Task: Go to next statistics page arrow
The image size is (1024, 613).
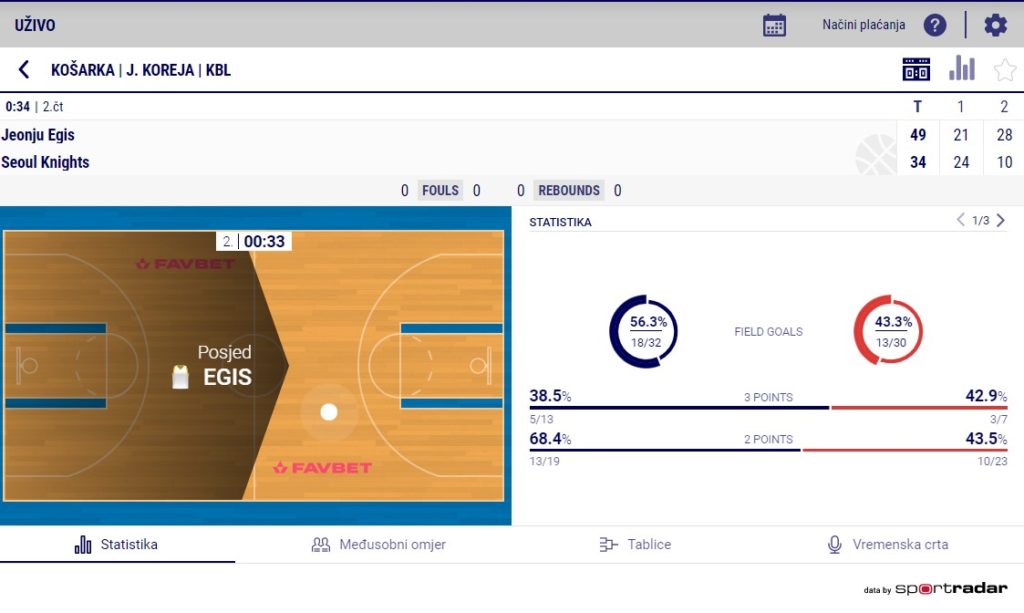Action: (x=1001, y=220)
